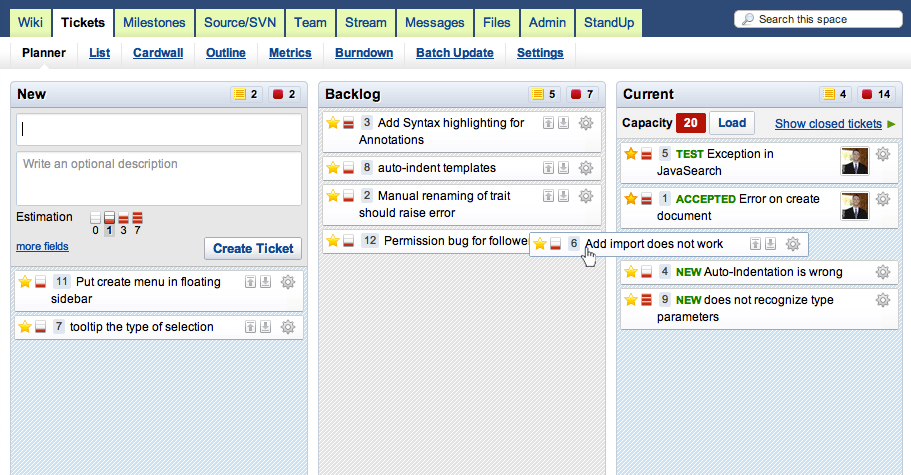Open gear menu for Add Syntax highlighting ticket

(x=586, y=123)
